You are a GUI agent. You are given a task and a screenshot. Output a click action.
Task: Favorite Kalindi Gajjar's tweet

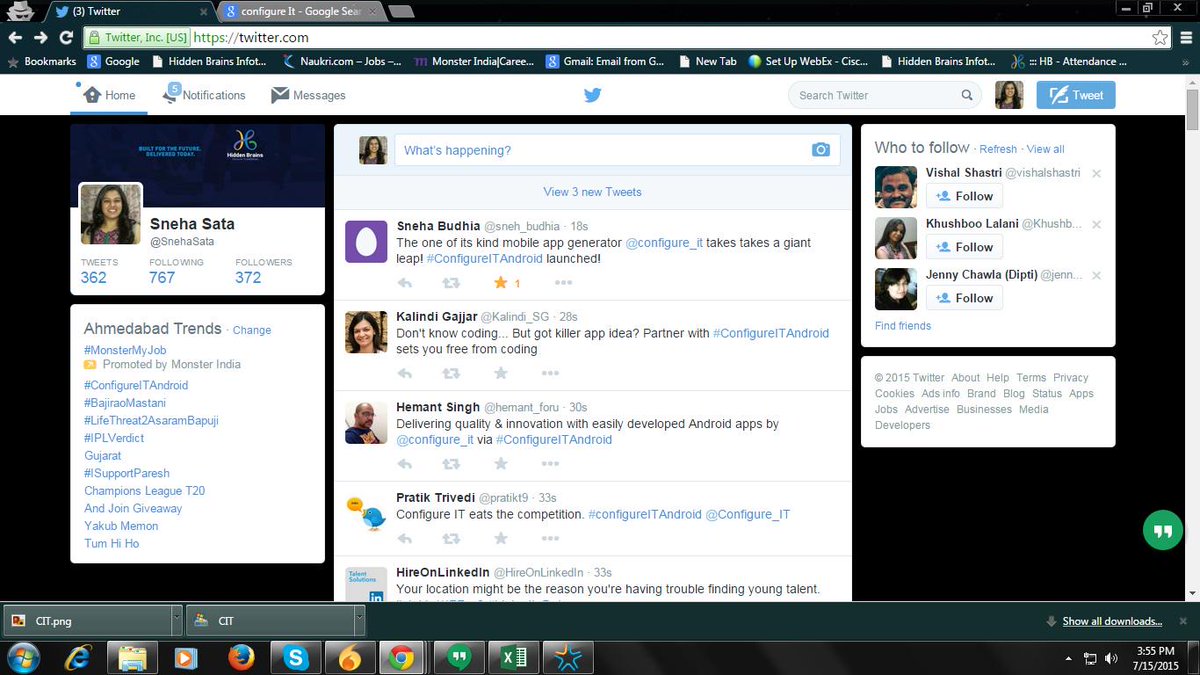coord(501,373)
